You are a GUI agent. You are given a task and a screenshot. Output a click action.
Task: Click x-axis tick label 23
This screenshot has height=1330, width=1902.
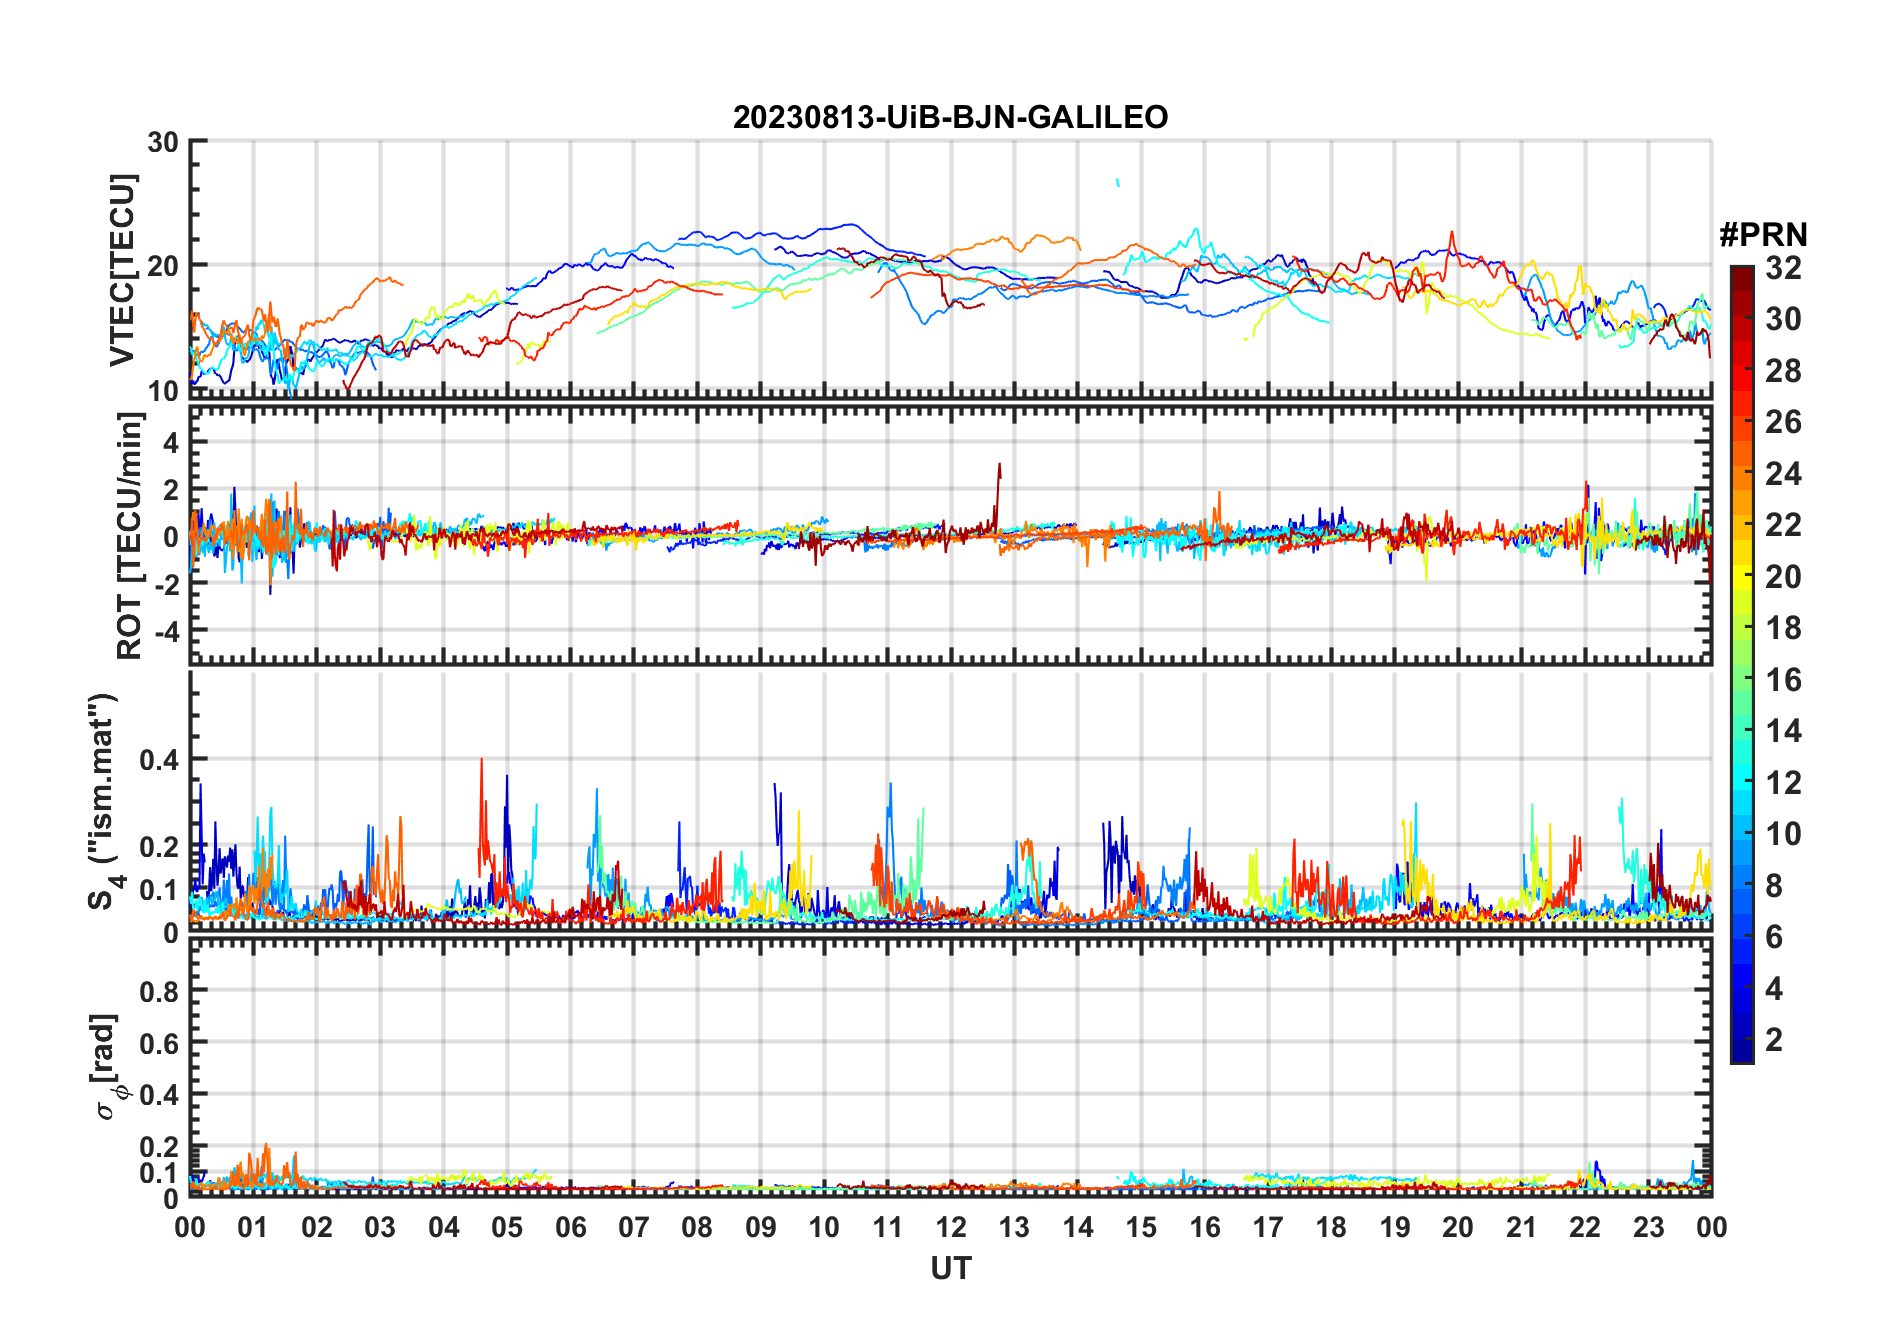coord(1648,1227)
